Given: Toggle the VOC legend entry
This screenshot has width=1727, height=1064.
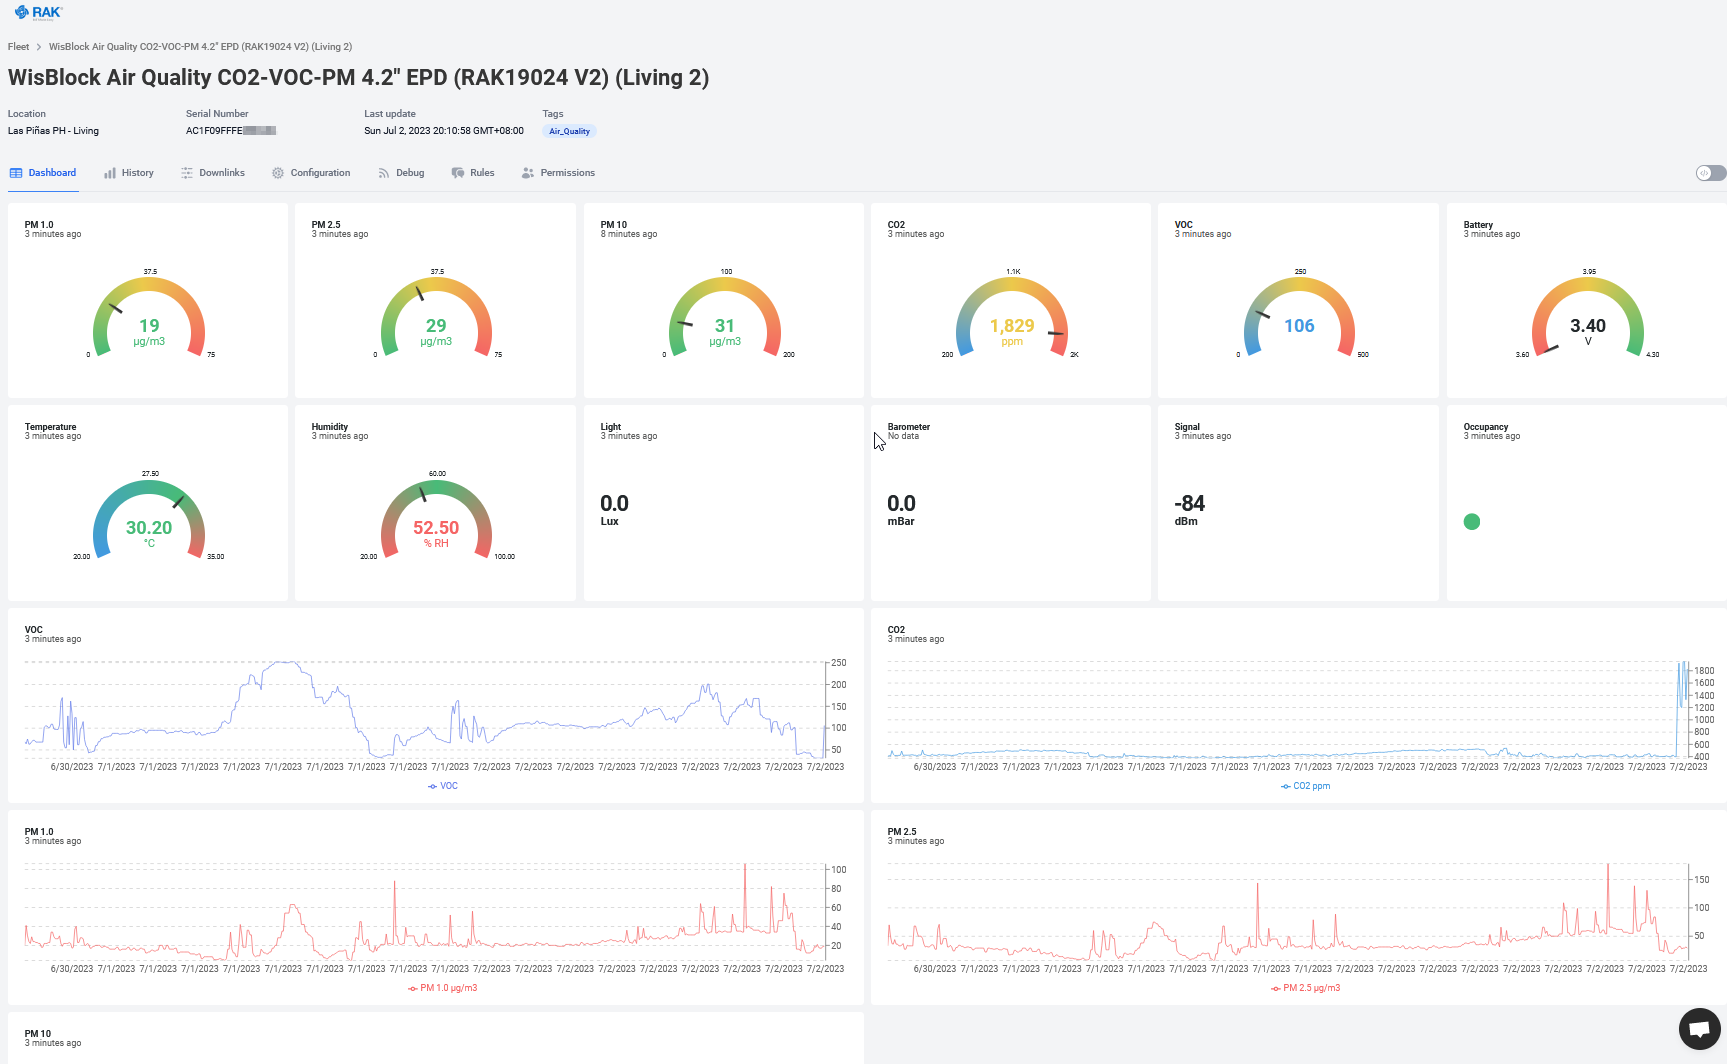Looking at the screenshot, I should pos(443,786).
